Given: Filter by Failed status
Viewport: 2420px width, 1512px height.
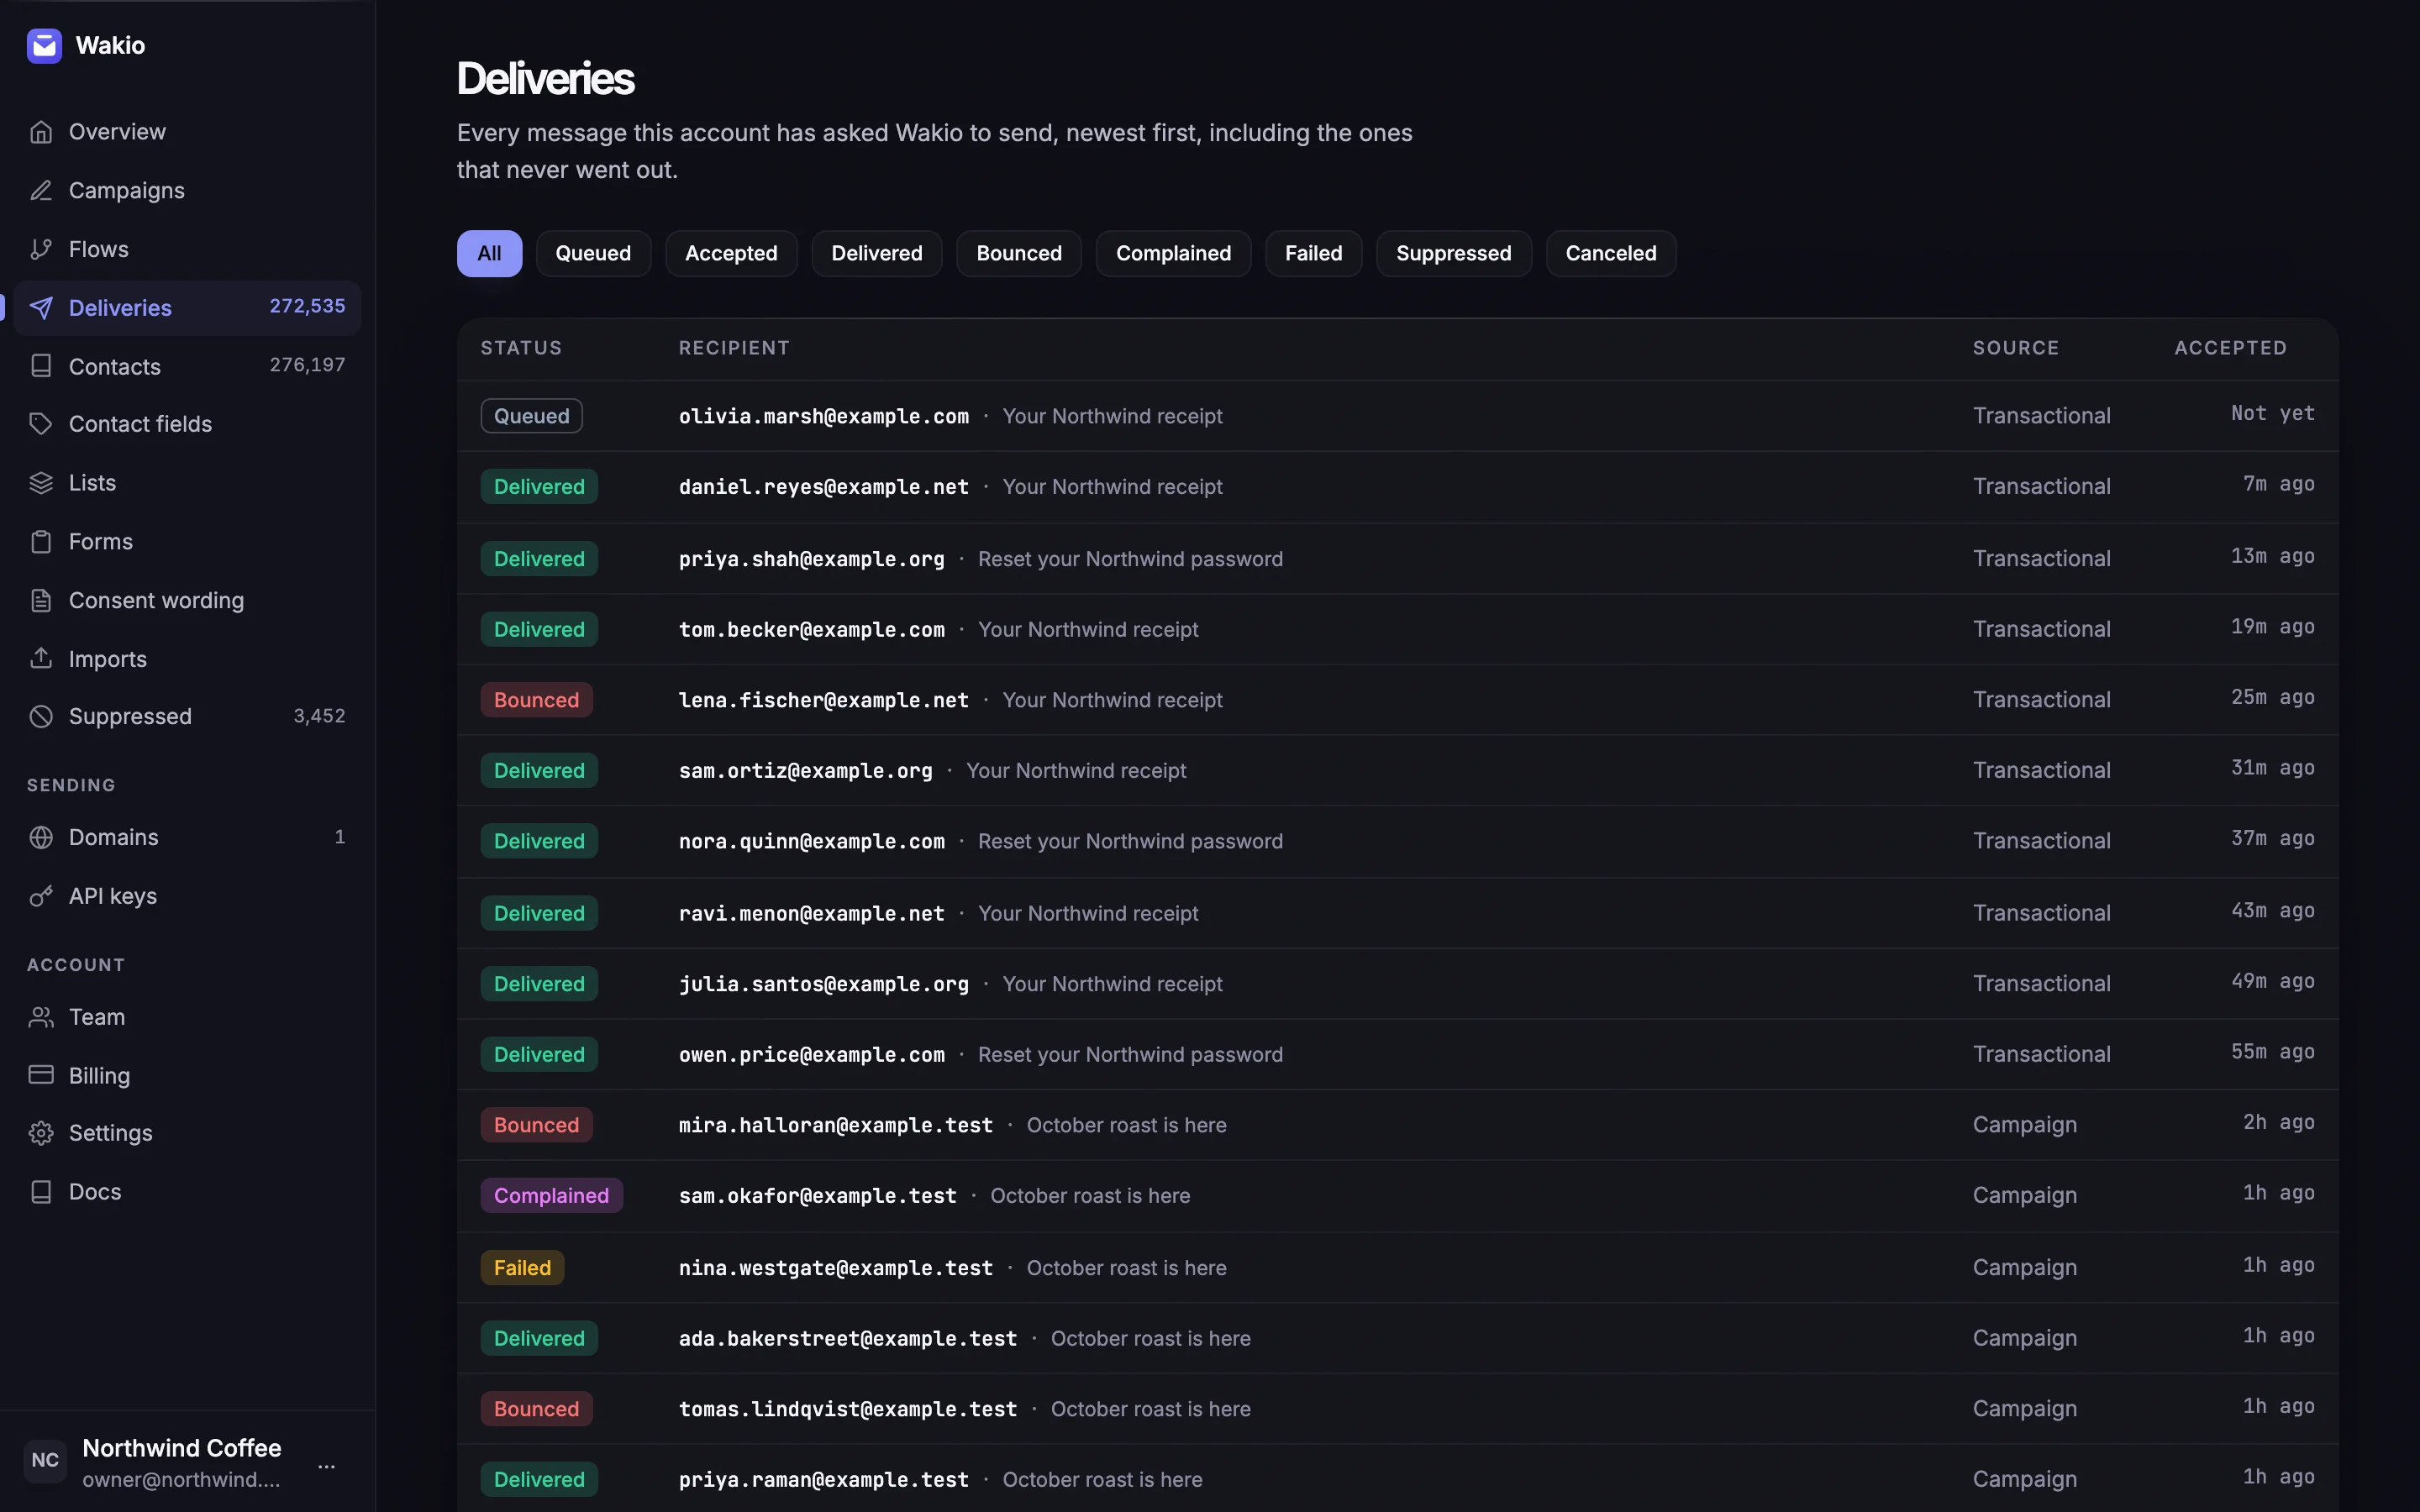Looking at the screenshot, I should point(1313,253).
